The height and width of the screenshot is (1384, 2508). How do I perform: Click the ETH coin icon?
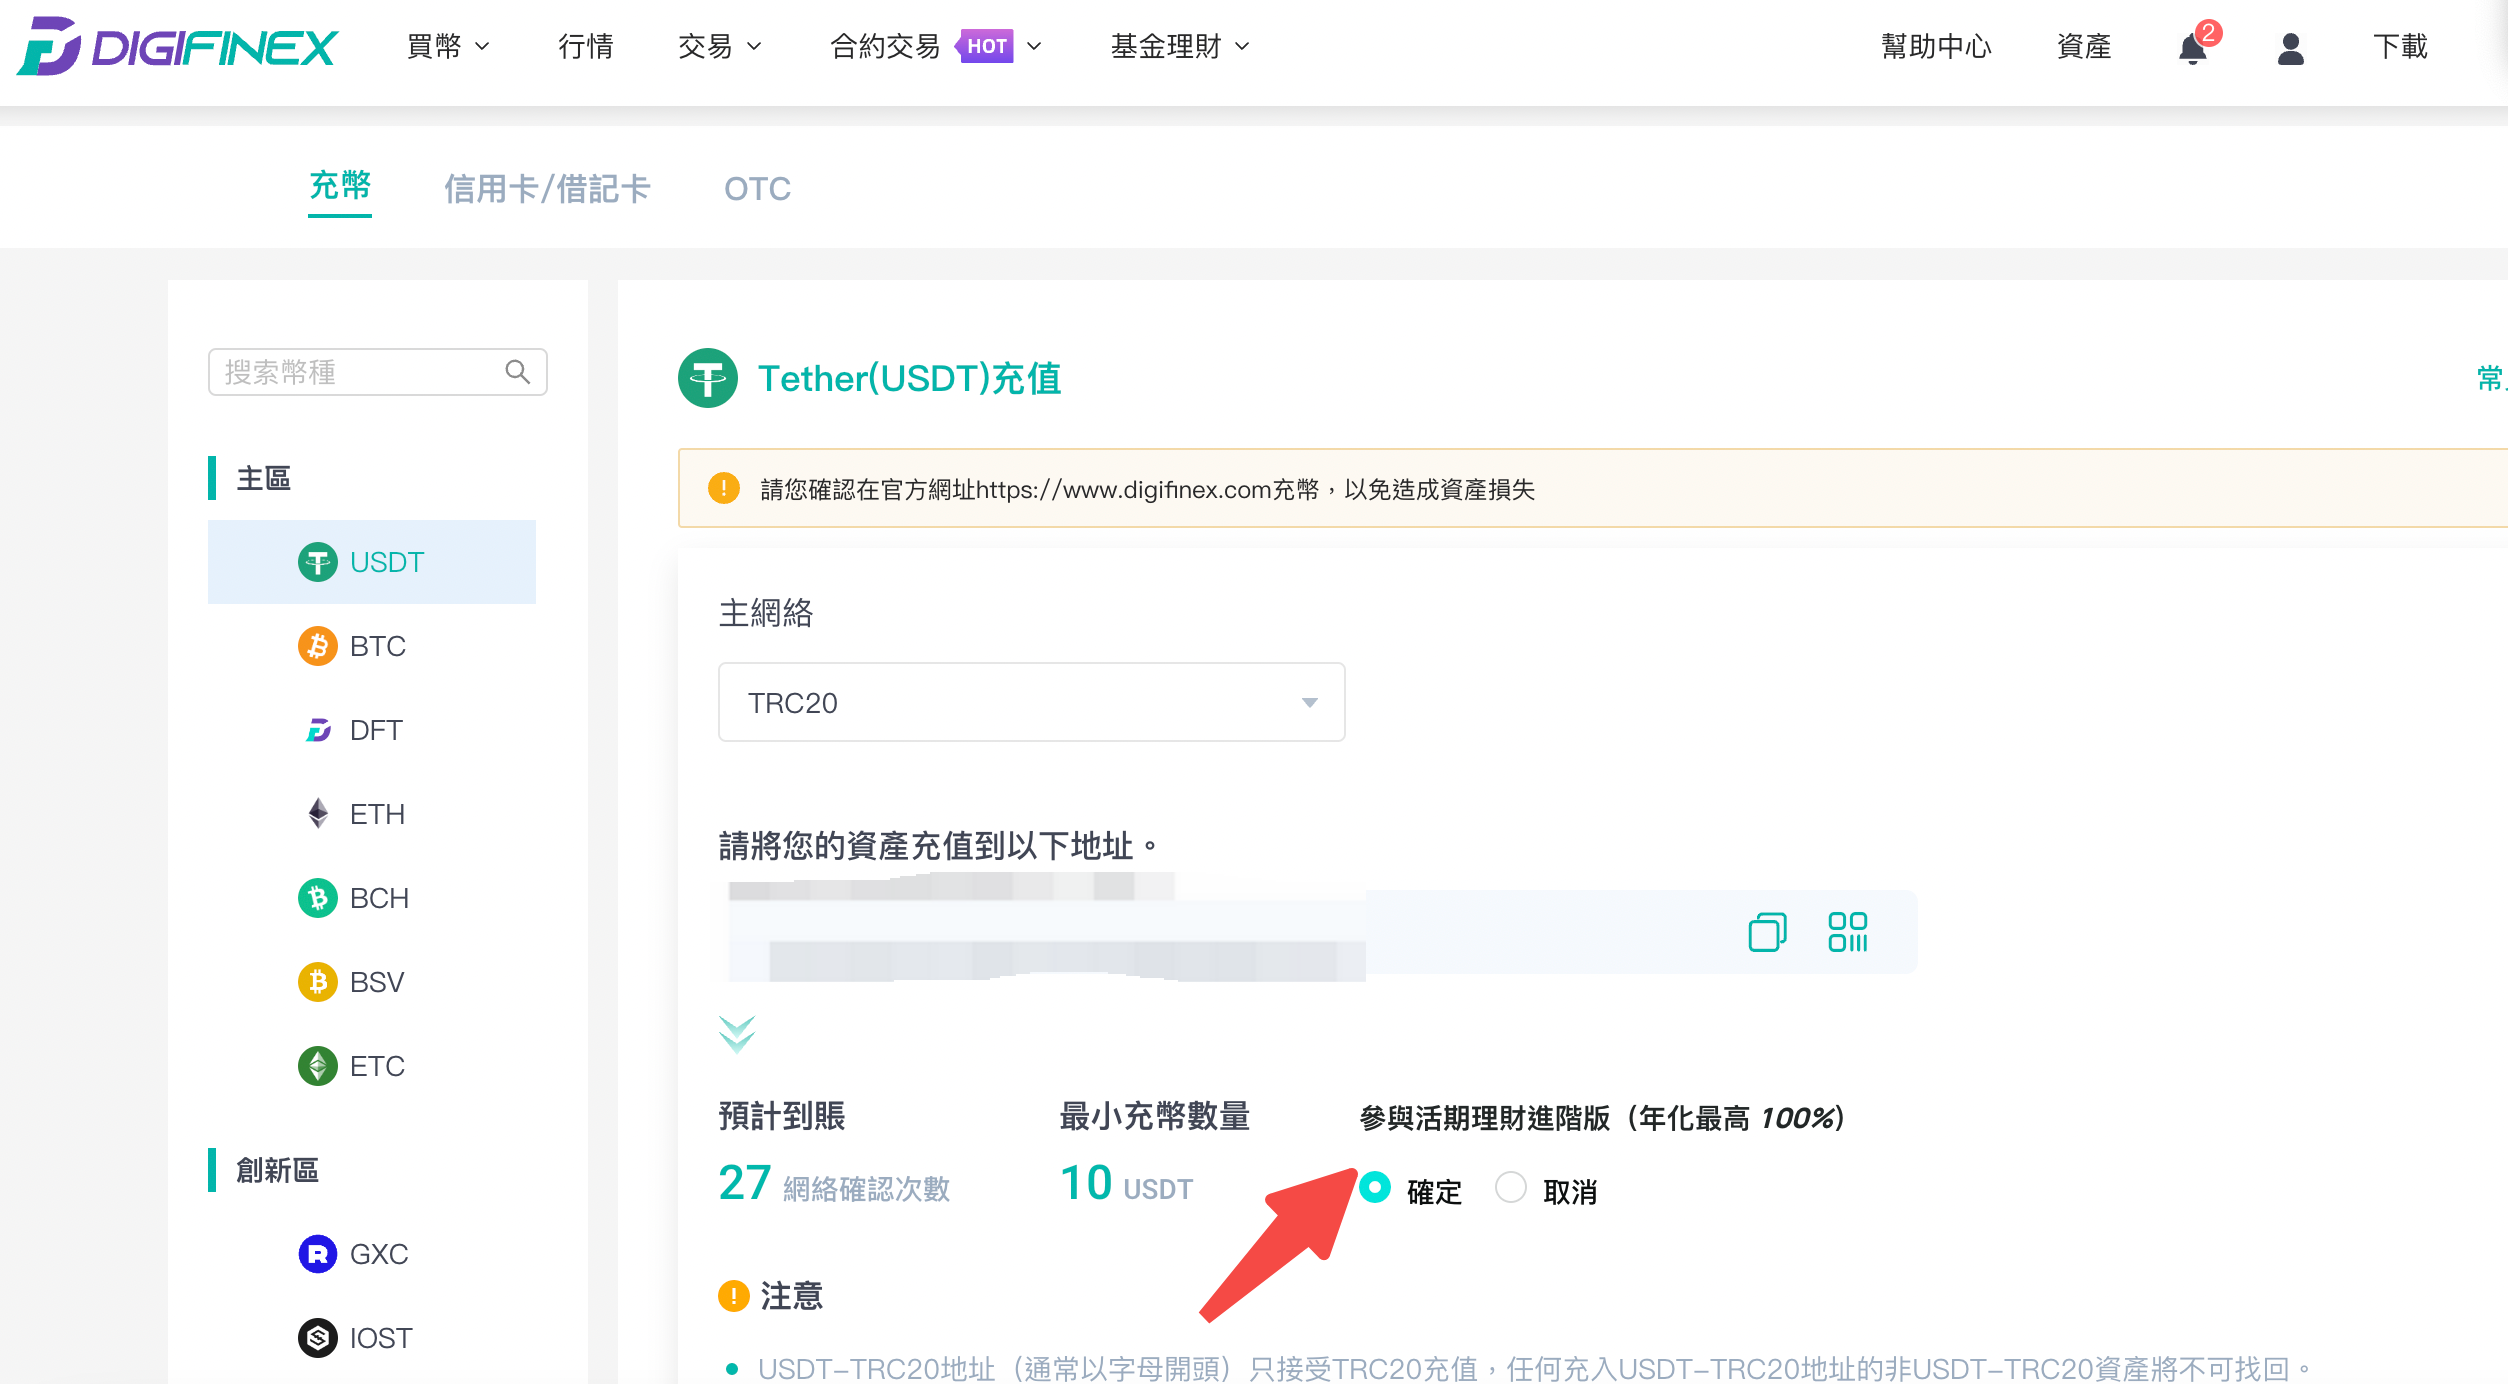click(x=318, y=814)
